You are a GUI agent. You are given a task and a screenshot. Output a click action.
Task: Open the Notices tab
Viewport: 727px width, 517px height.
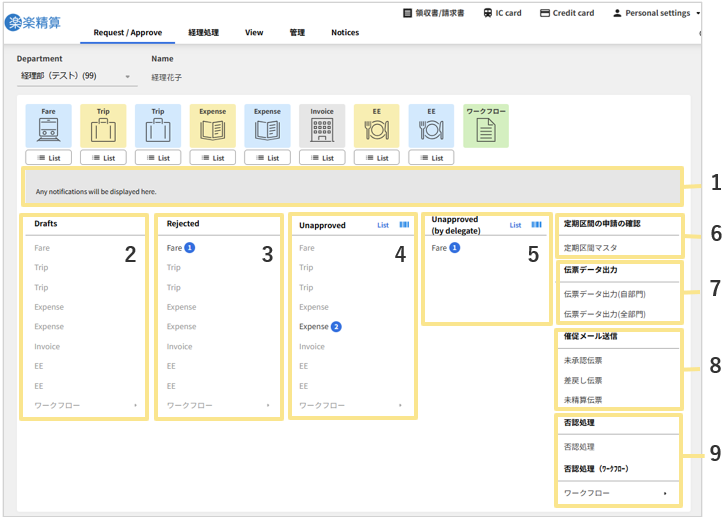[x=345, y=33]
